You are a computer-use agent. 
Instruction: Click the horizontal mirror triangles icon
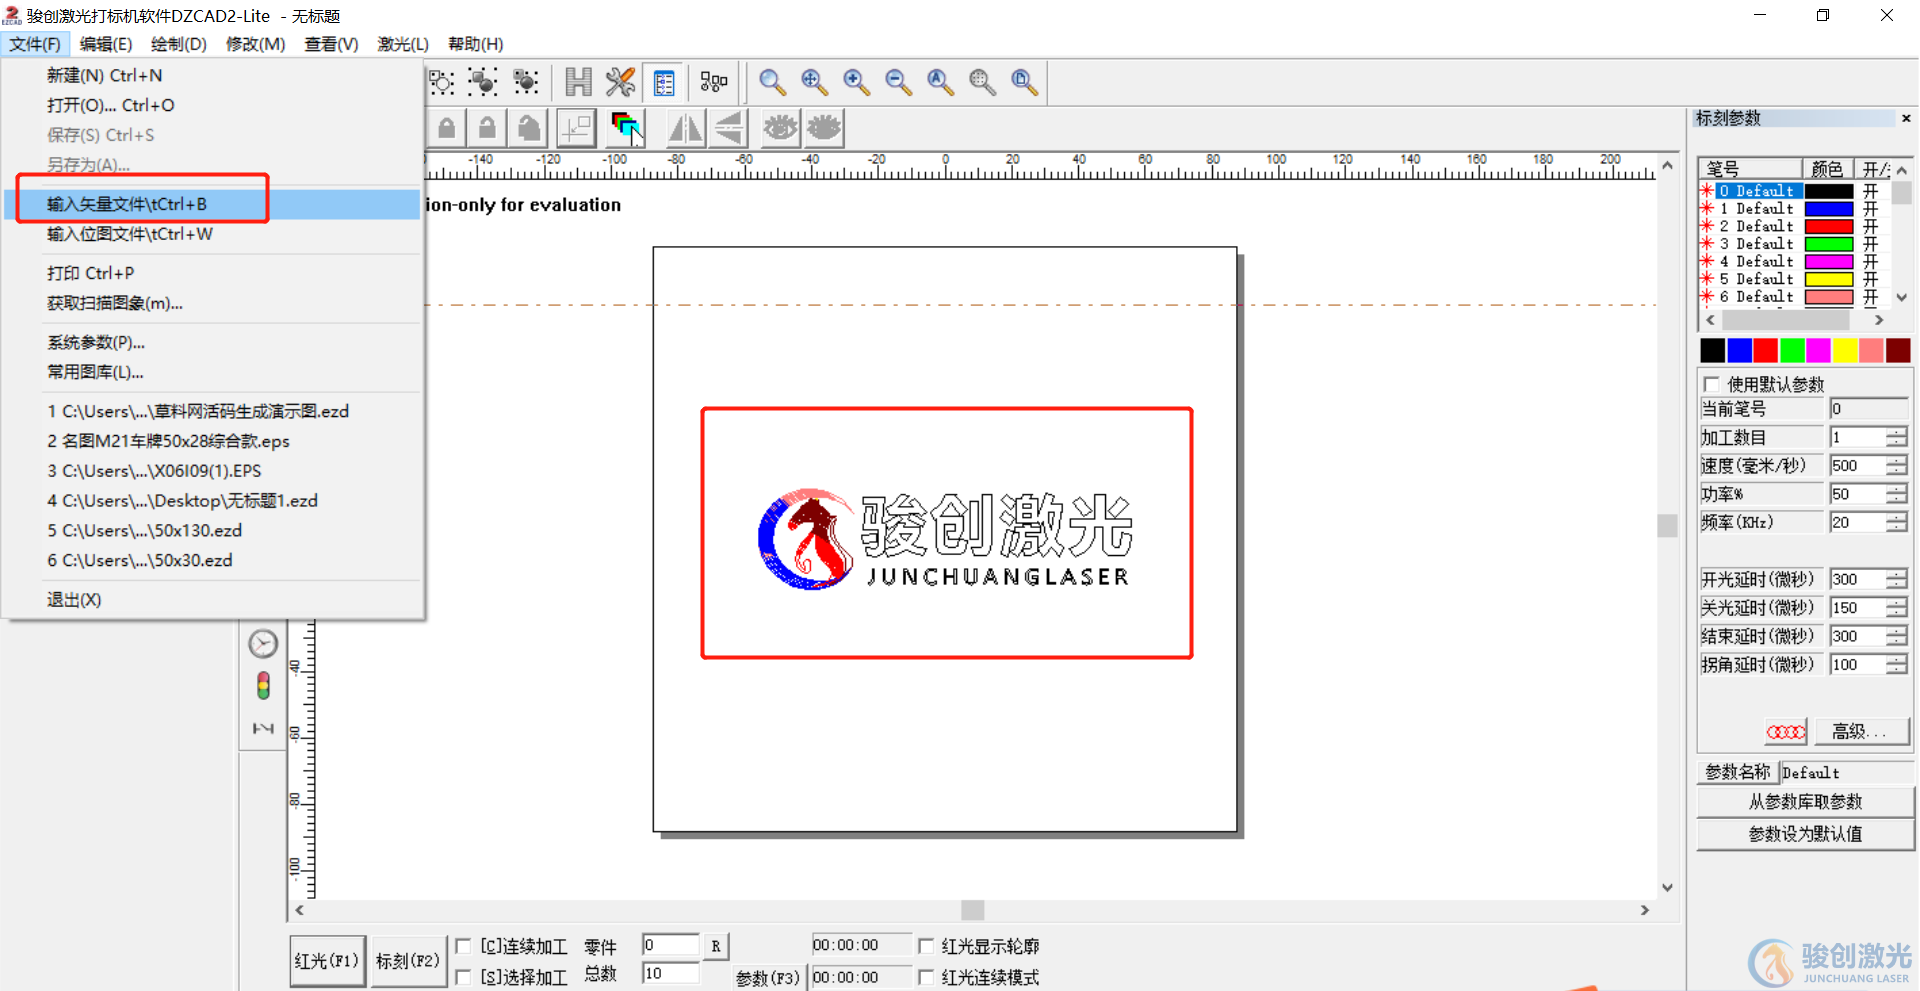[685, 128]
